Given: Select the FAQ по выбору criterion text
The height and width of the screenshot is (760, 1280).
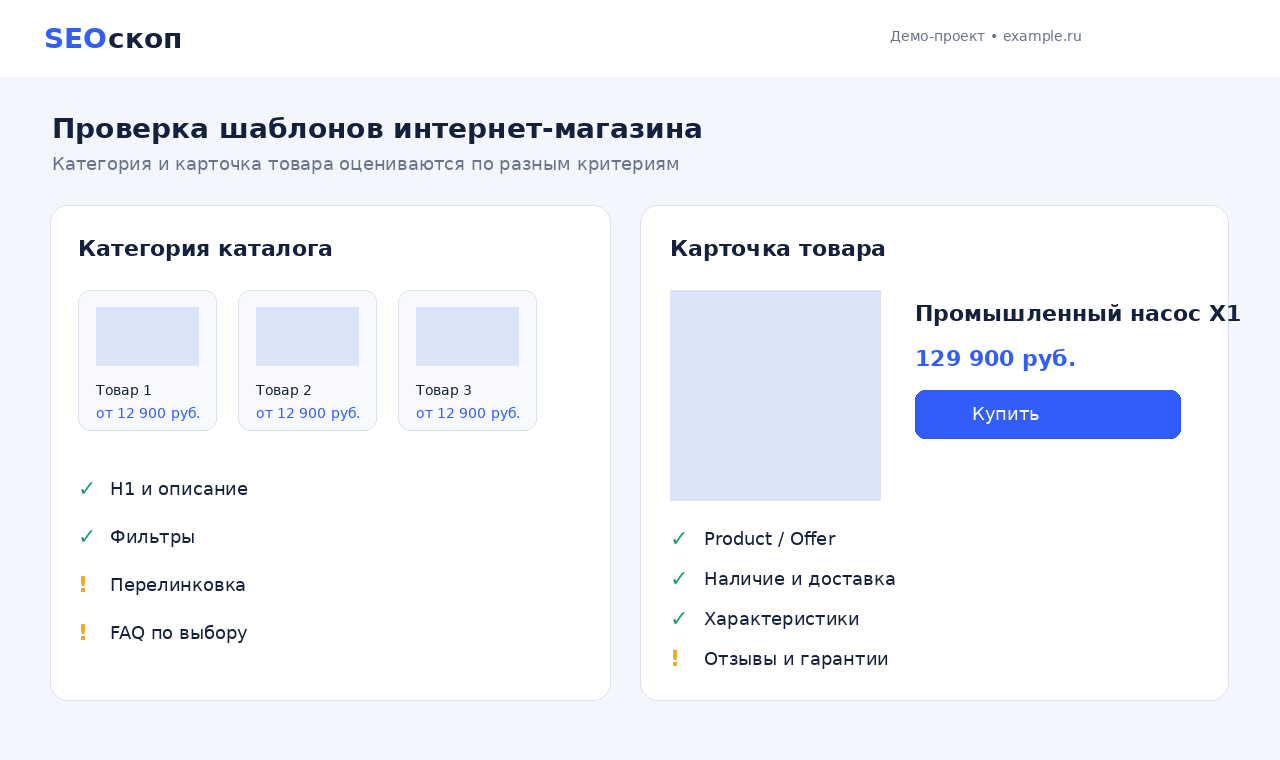Looking at the screenshot, I should point(179,633).
